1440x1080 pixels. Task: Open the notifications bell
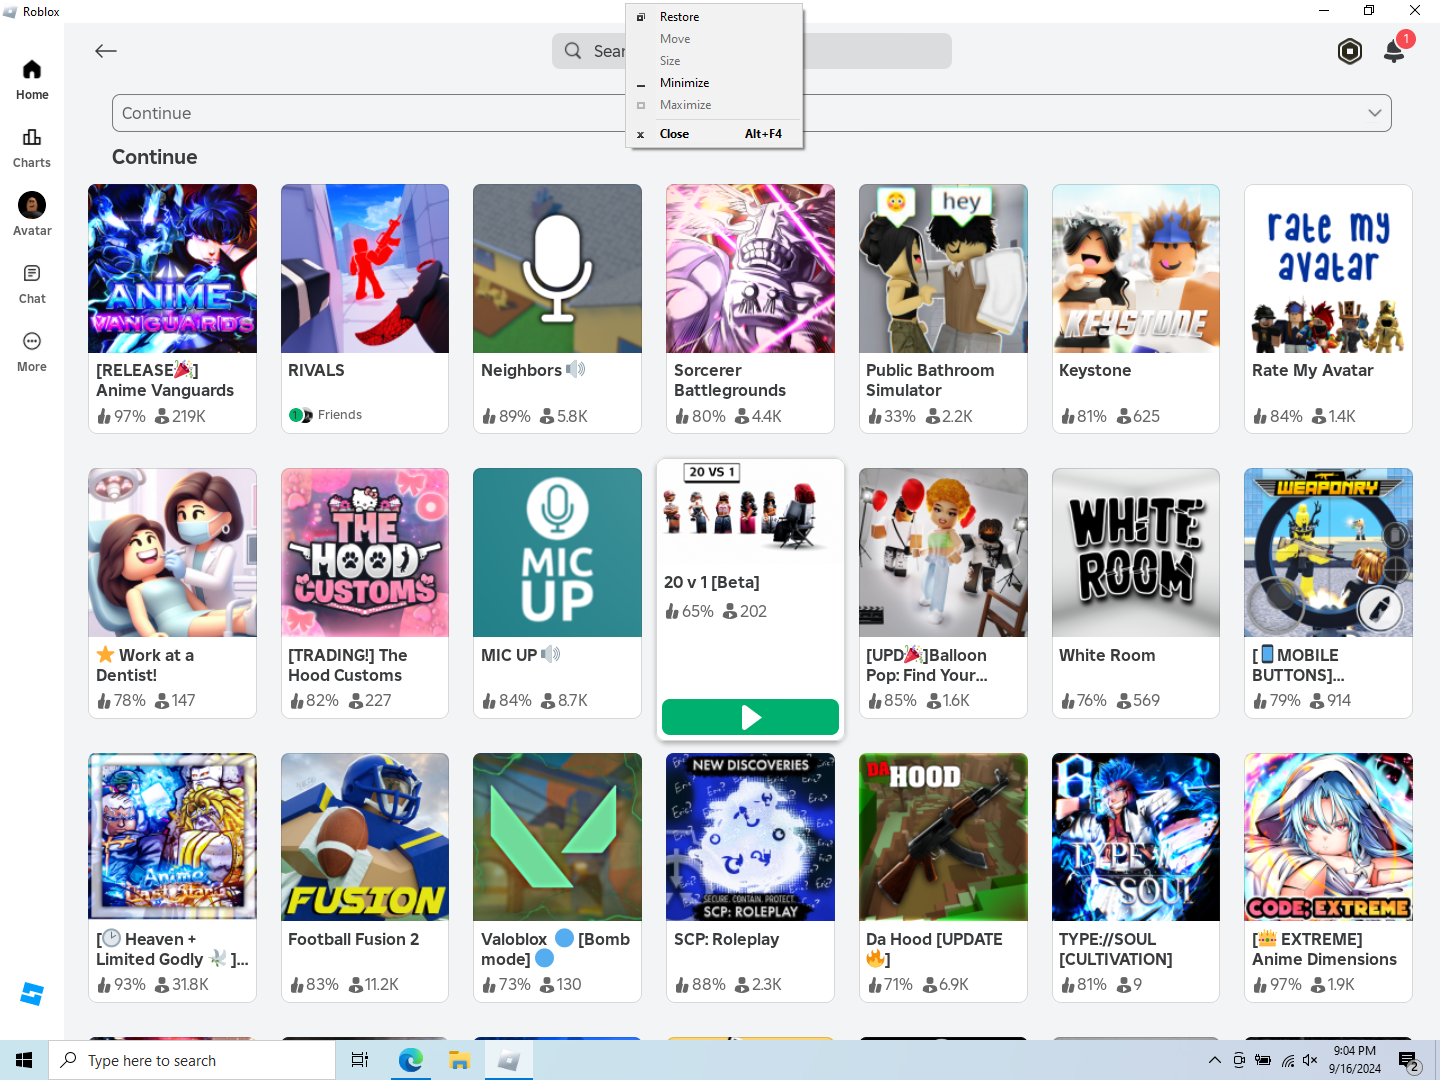pos(1394,51)
